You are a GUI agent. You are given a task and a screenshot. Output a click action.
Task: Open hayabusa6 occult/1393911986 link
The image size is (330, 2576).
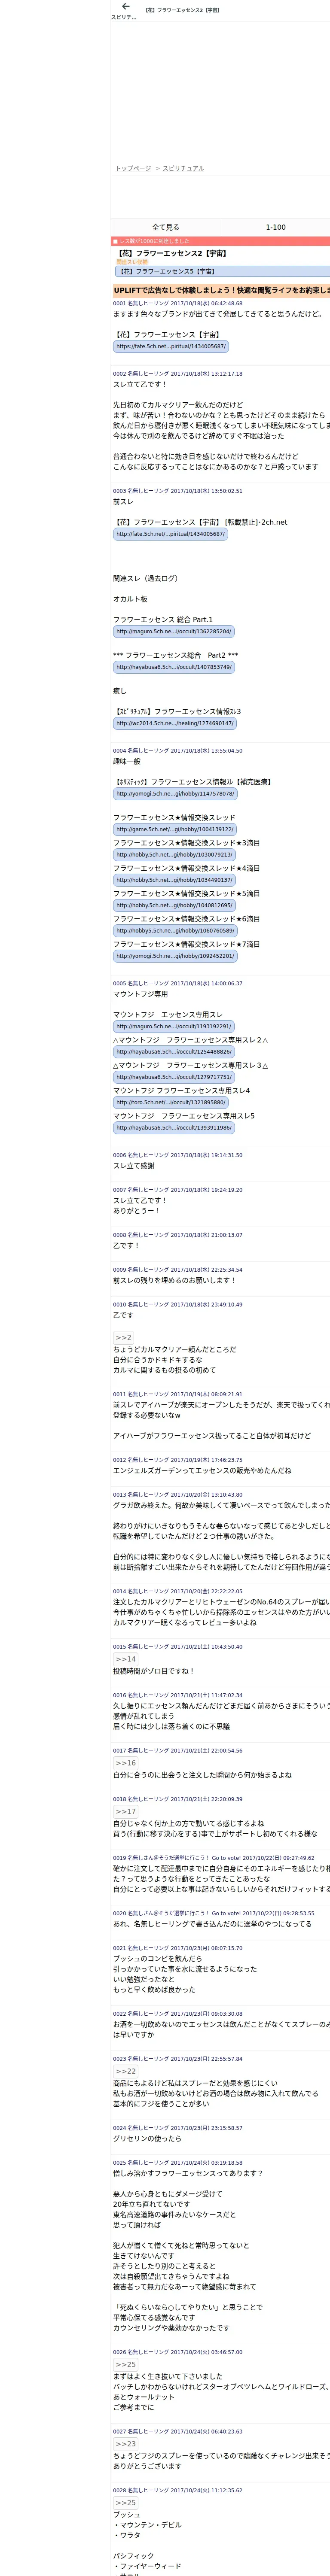pos(173,1128)
